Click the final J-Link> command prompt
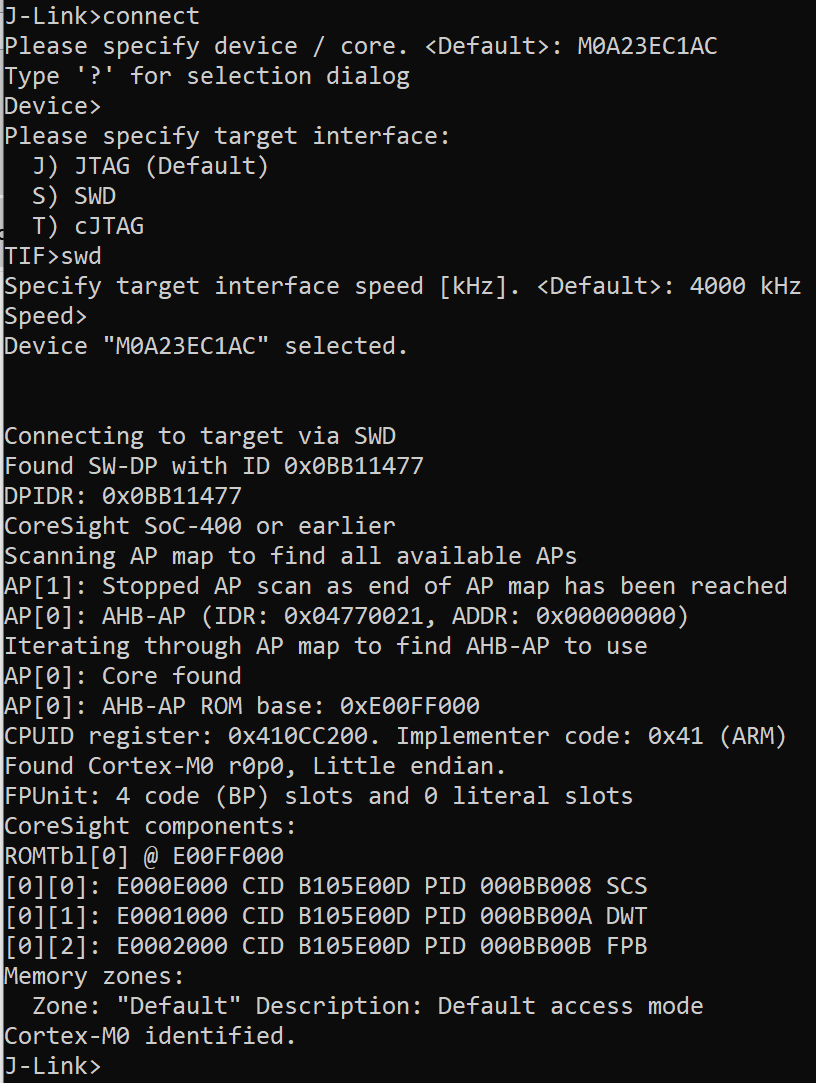 point(52,1066)
